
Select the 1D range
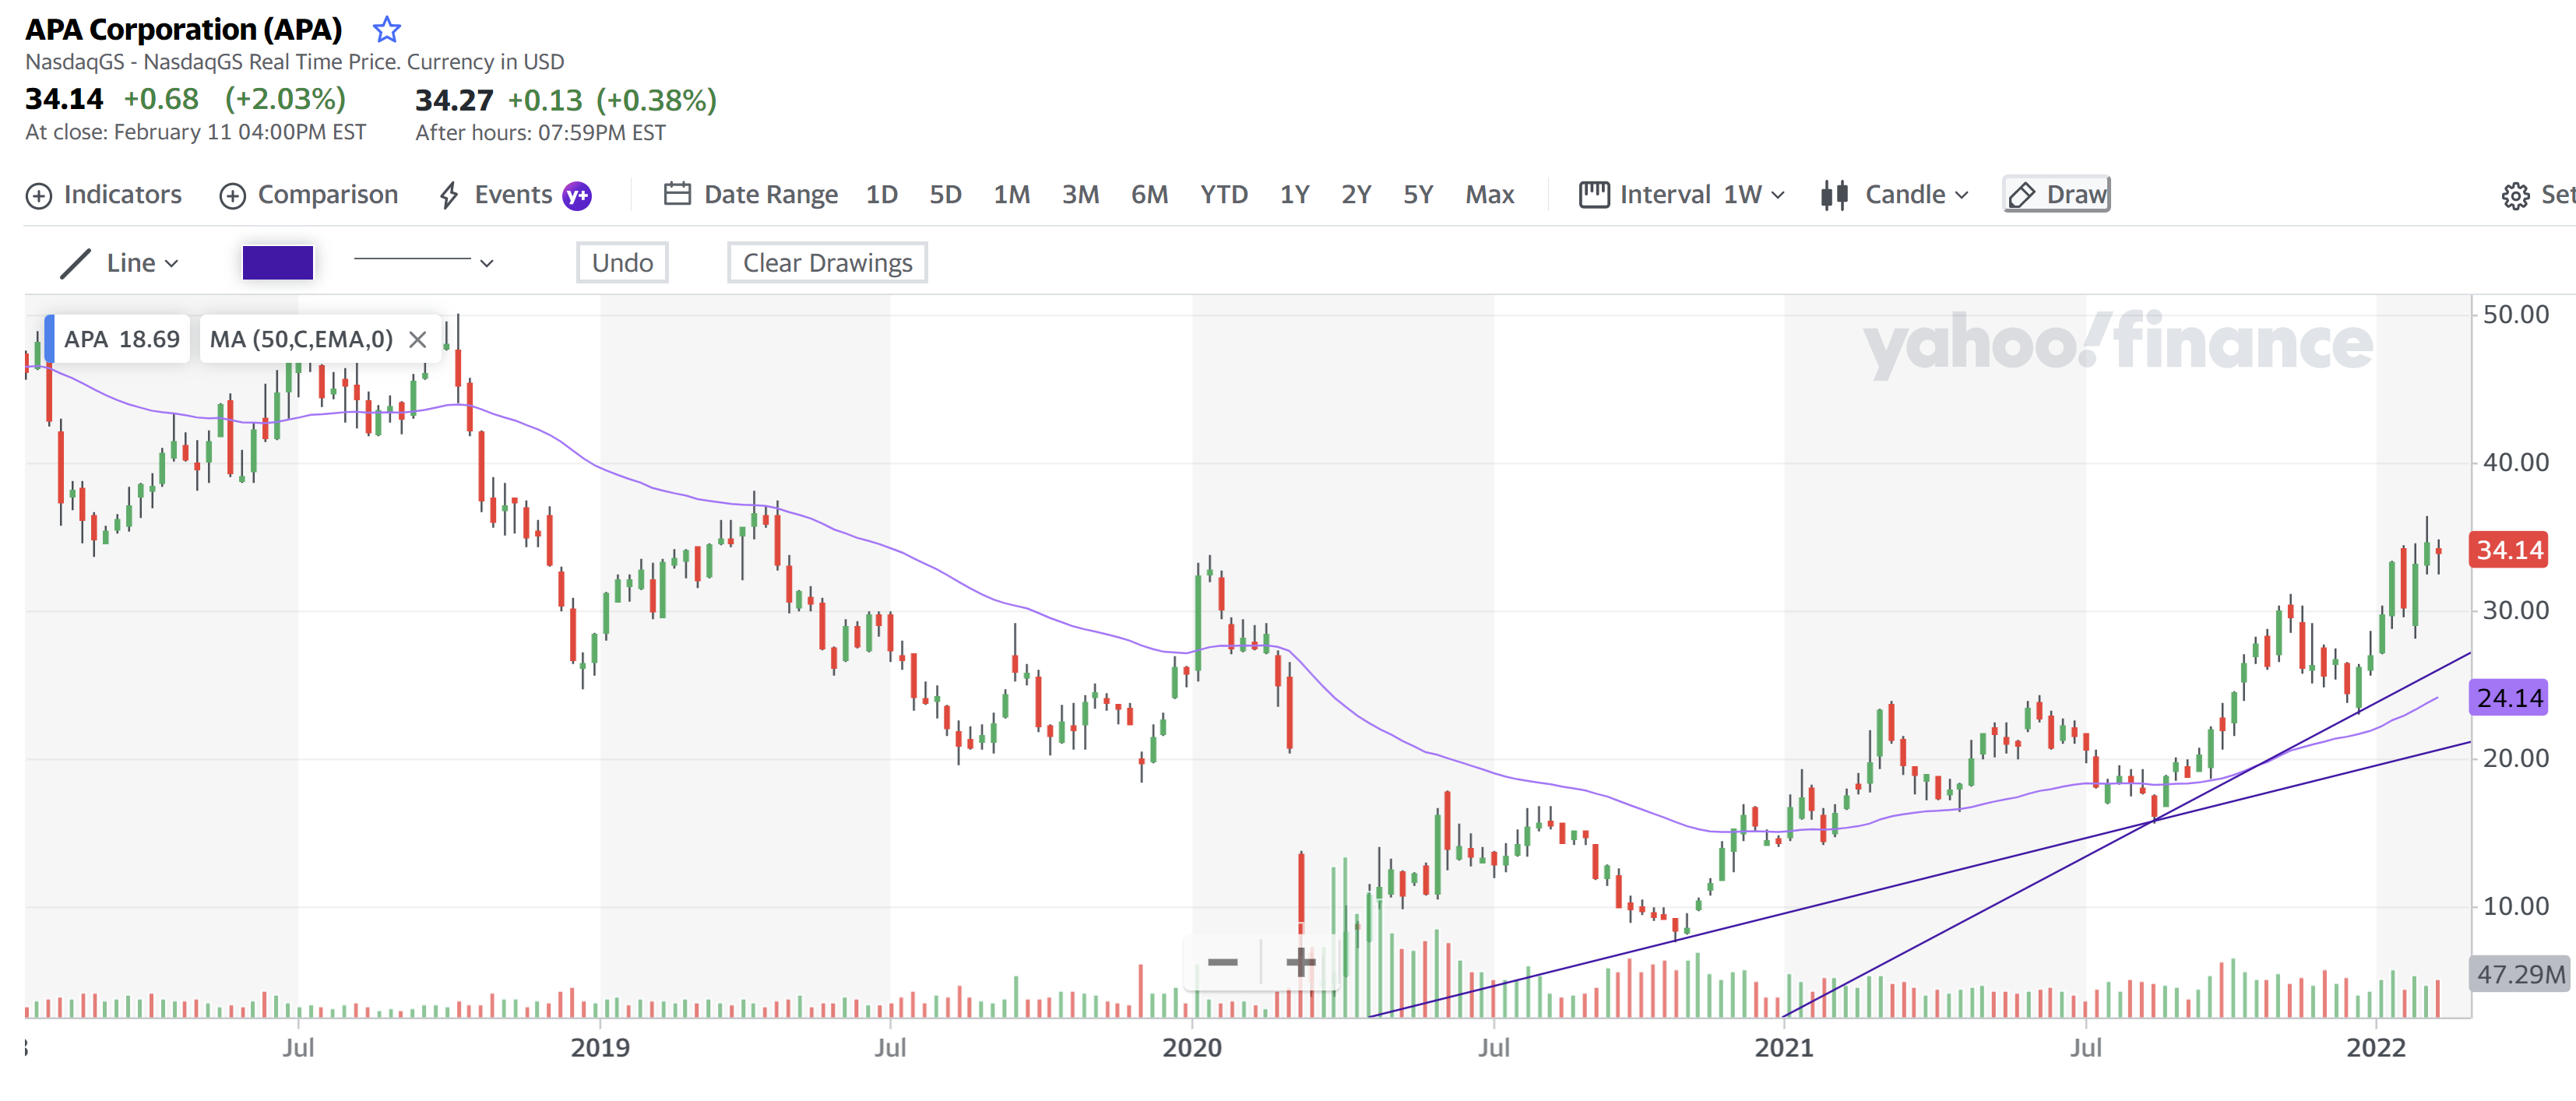[x=881, y=195]
